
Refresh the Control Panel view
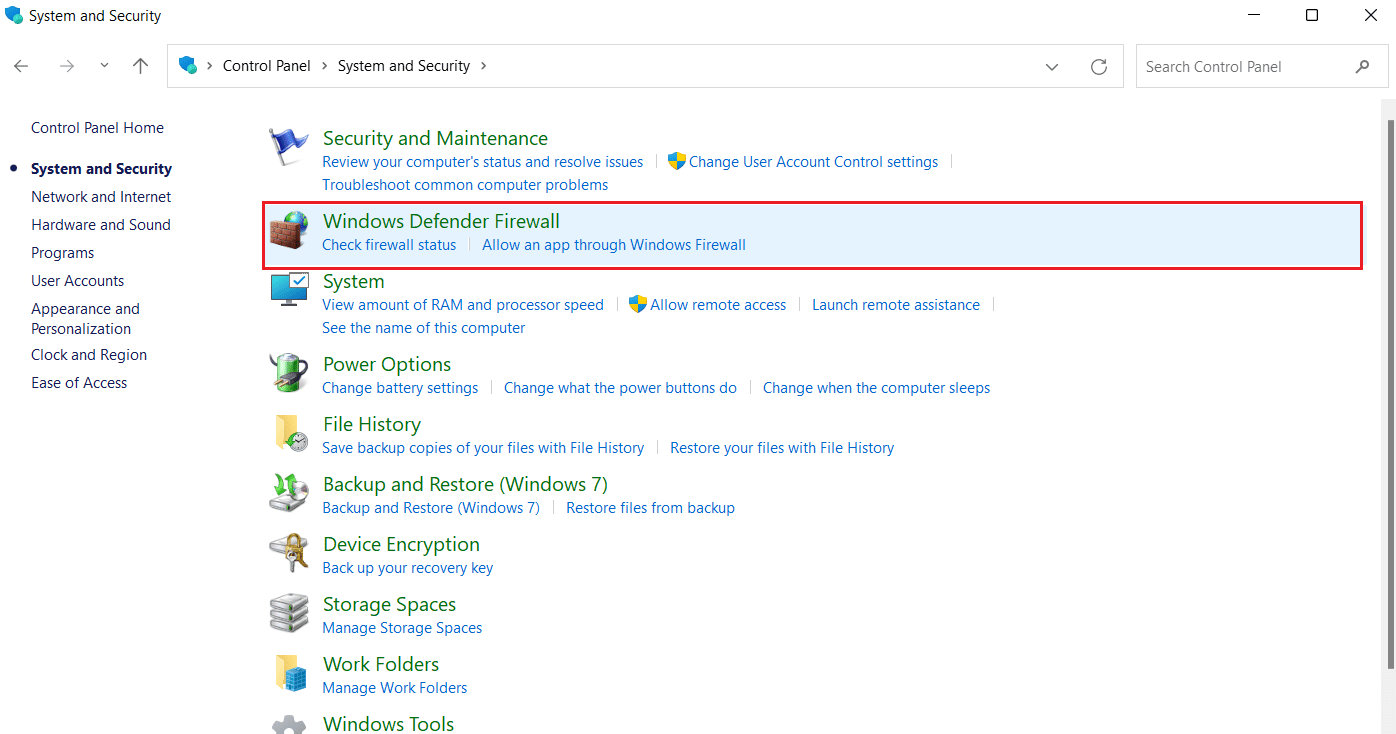click(1099, 67)
